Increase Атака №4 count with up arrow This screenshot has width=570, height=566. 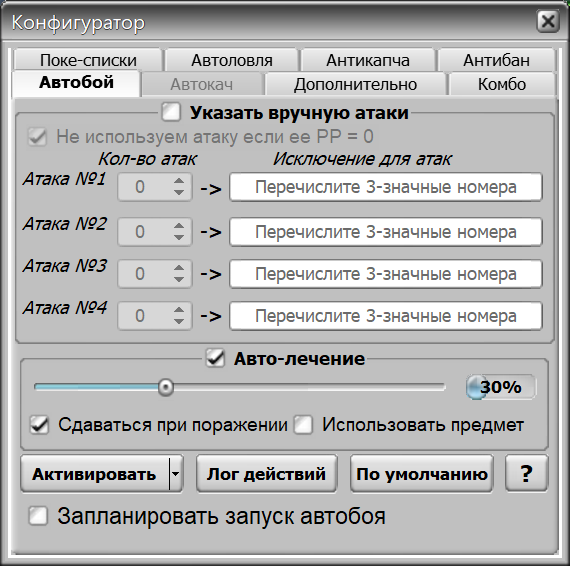[179, 310]
